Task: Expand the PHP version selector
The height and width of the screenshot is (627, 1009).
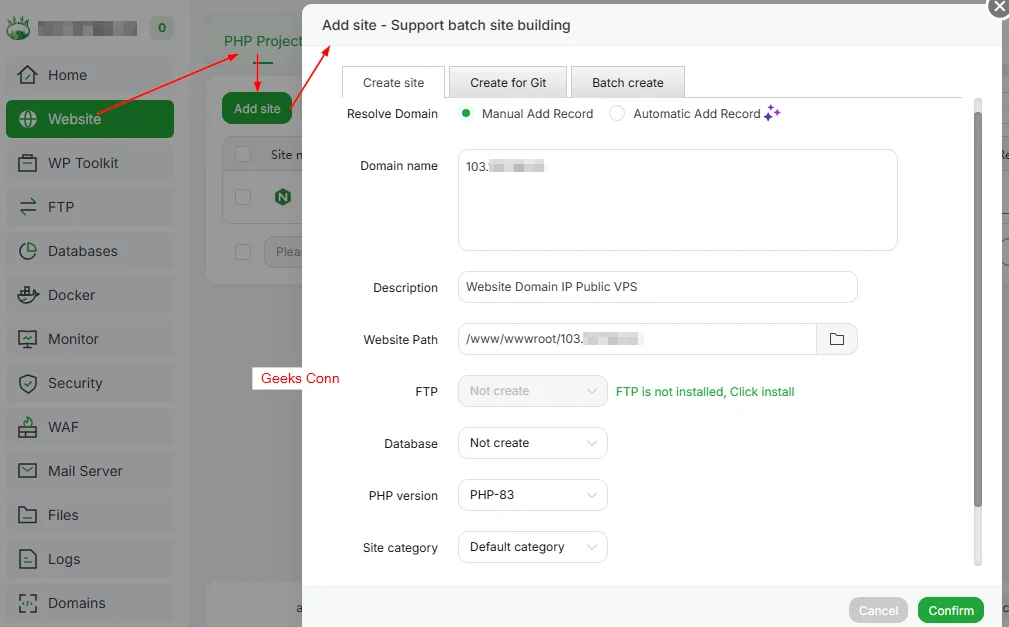Action: pyautogui.click(x=532, y=495)
